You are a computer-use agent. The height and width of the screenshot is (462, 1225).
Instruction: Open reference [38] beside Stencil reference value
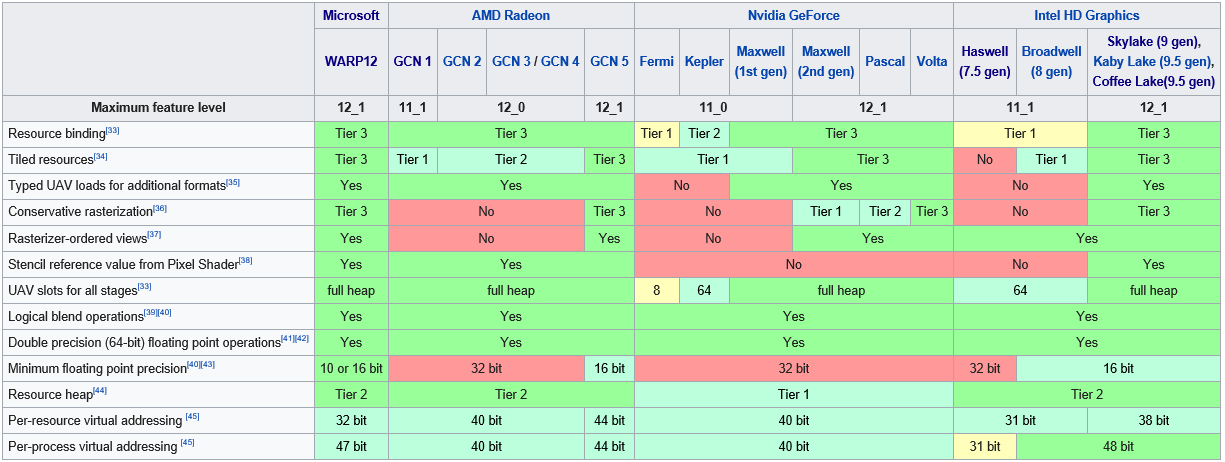coord(246,260)
